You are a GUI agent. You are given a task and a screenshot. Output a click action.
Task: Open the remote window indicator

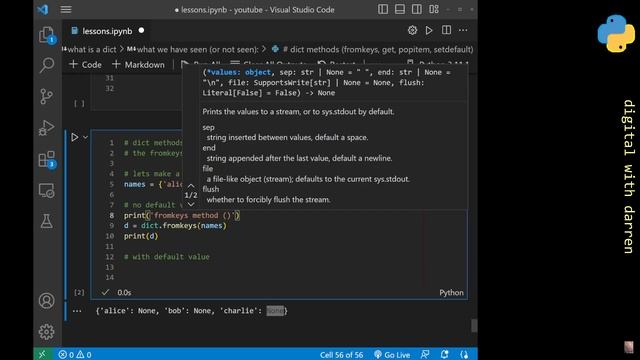click(x=43, y=354)
